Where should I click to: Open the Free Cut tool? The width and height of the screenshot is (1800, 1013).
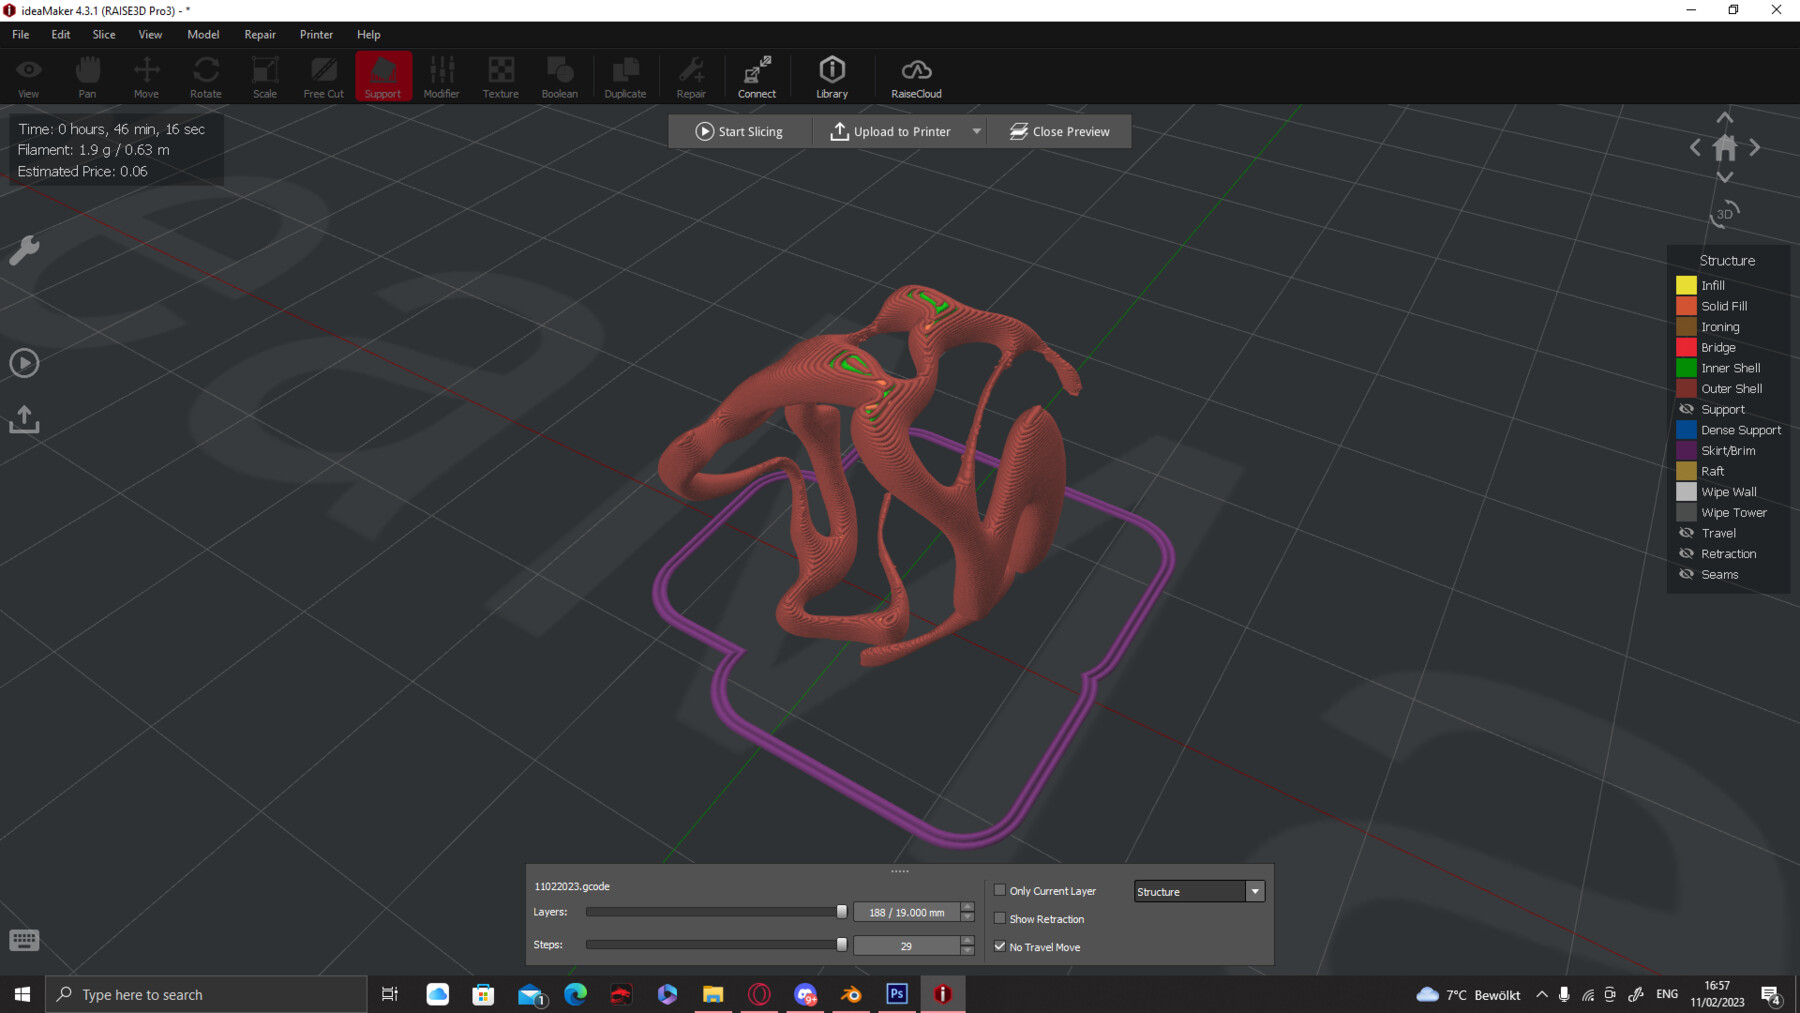click(x=322, y=76)
